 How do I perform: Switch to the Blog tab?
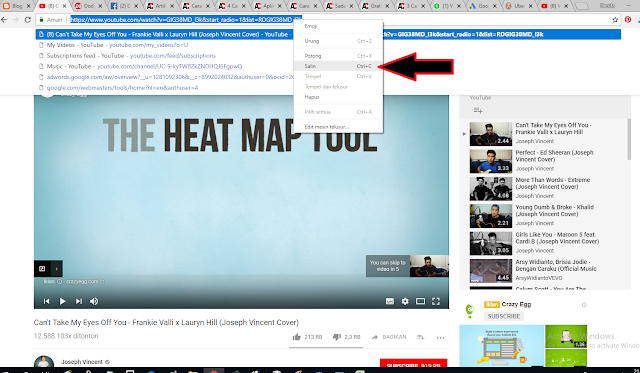(16, 6)
